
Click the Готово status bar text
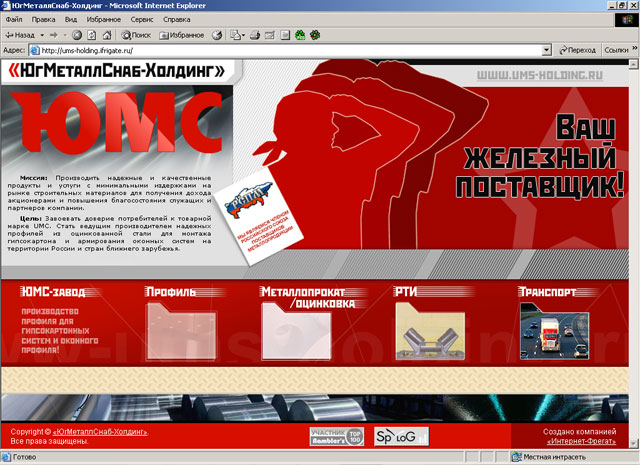click(24, 457)
